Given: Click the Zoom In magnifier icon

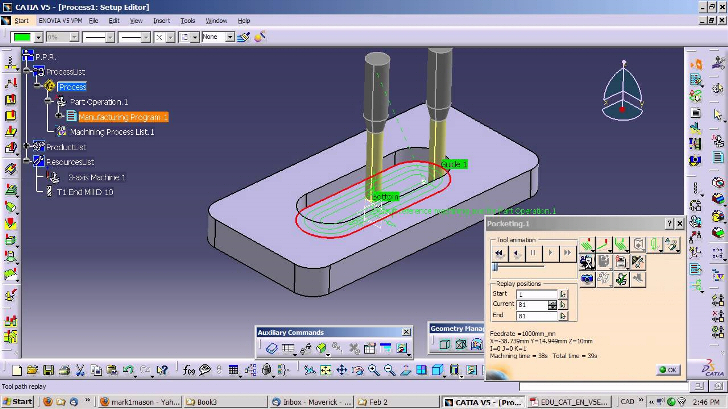Looking at the screenshot, I should (x=373, y=370).
